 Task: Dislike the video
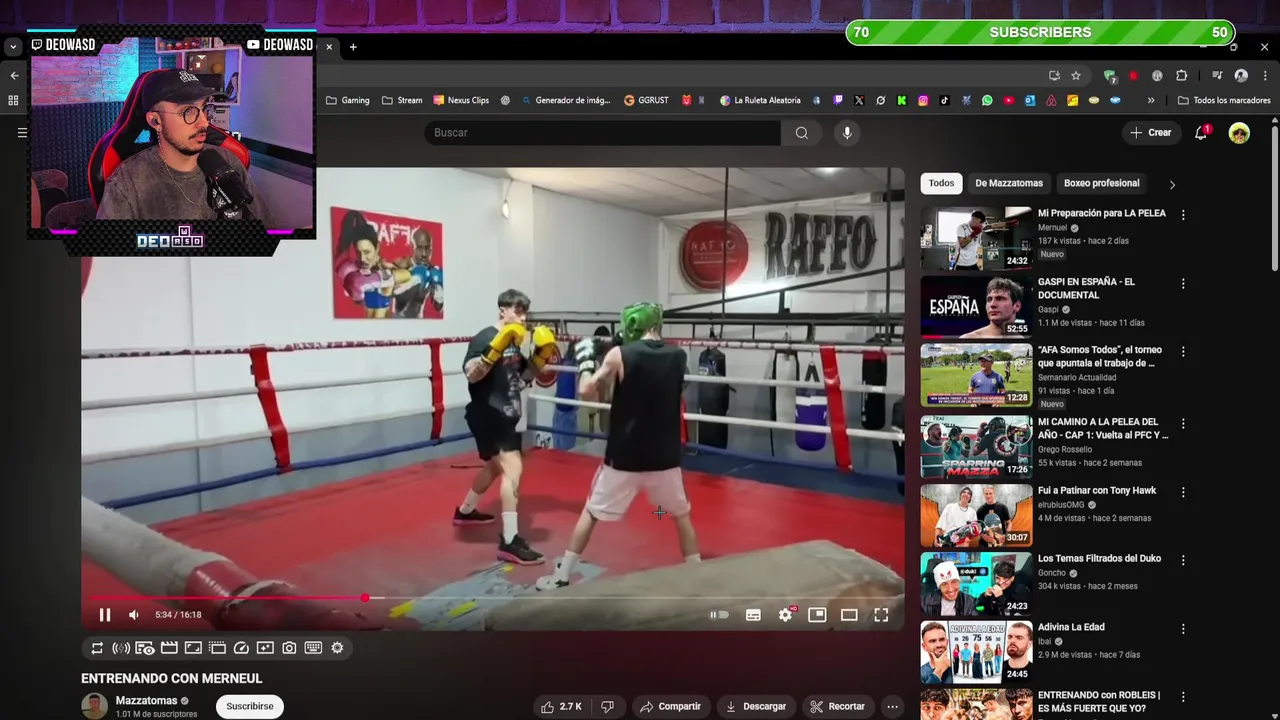tap(607, 706)
